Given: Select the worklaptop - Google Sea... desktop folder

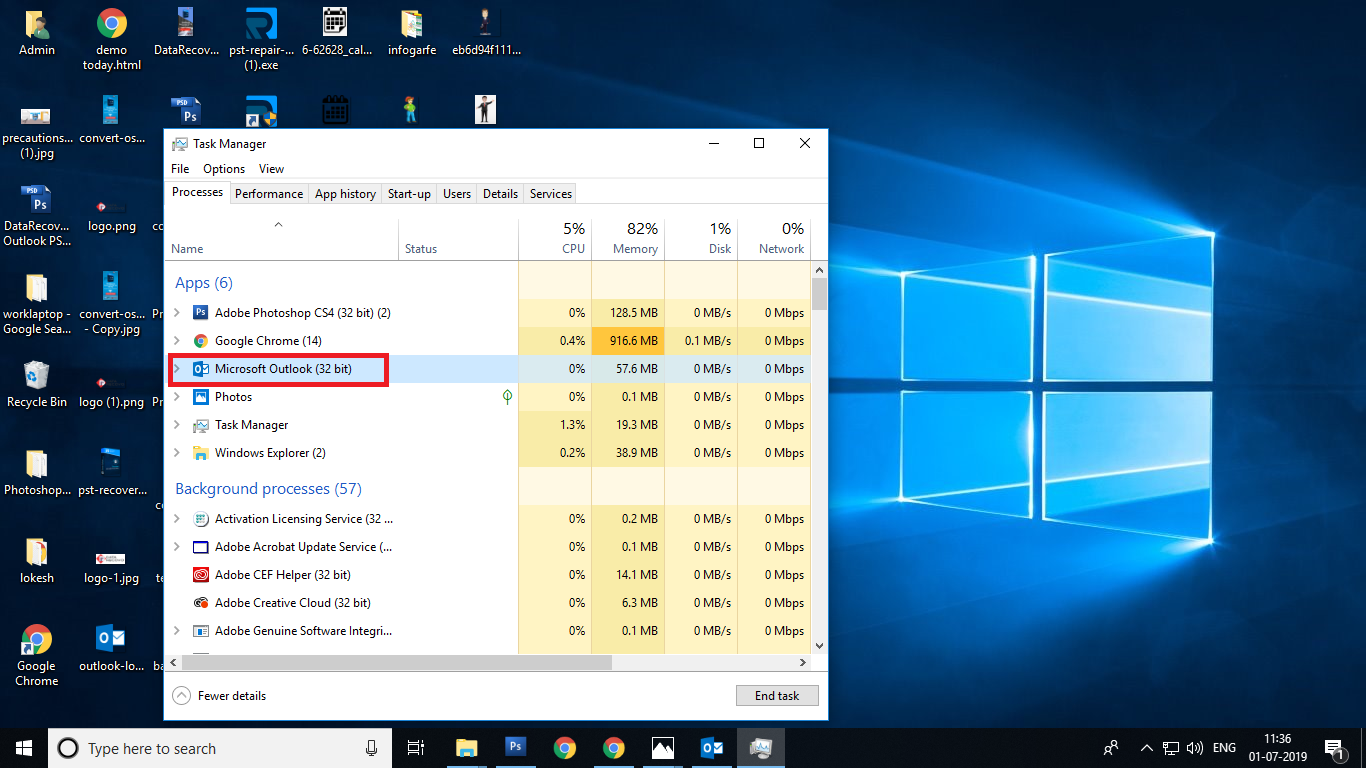Looking at the screenshot, I should [x=37, y=304].
